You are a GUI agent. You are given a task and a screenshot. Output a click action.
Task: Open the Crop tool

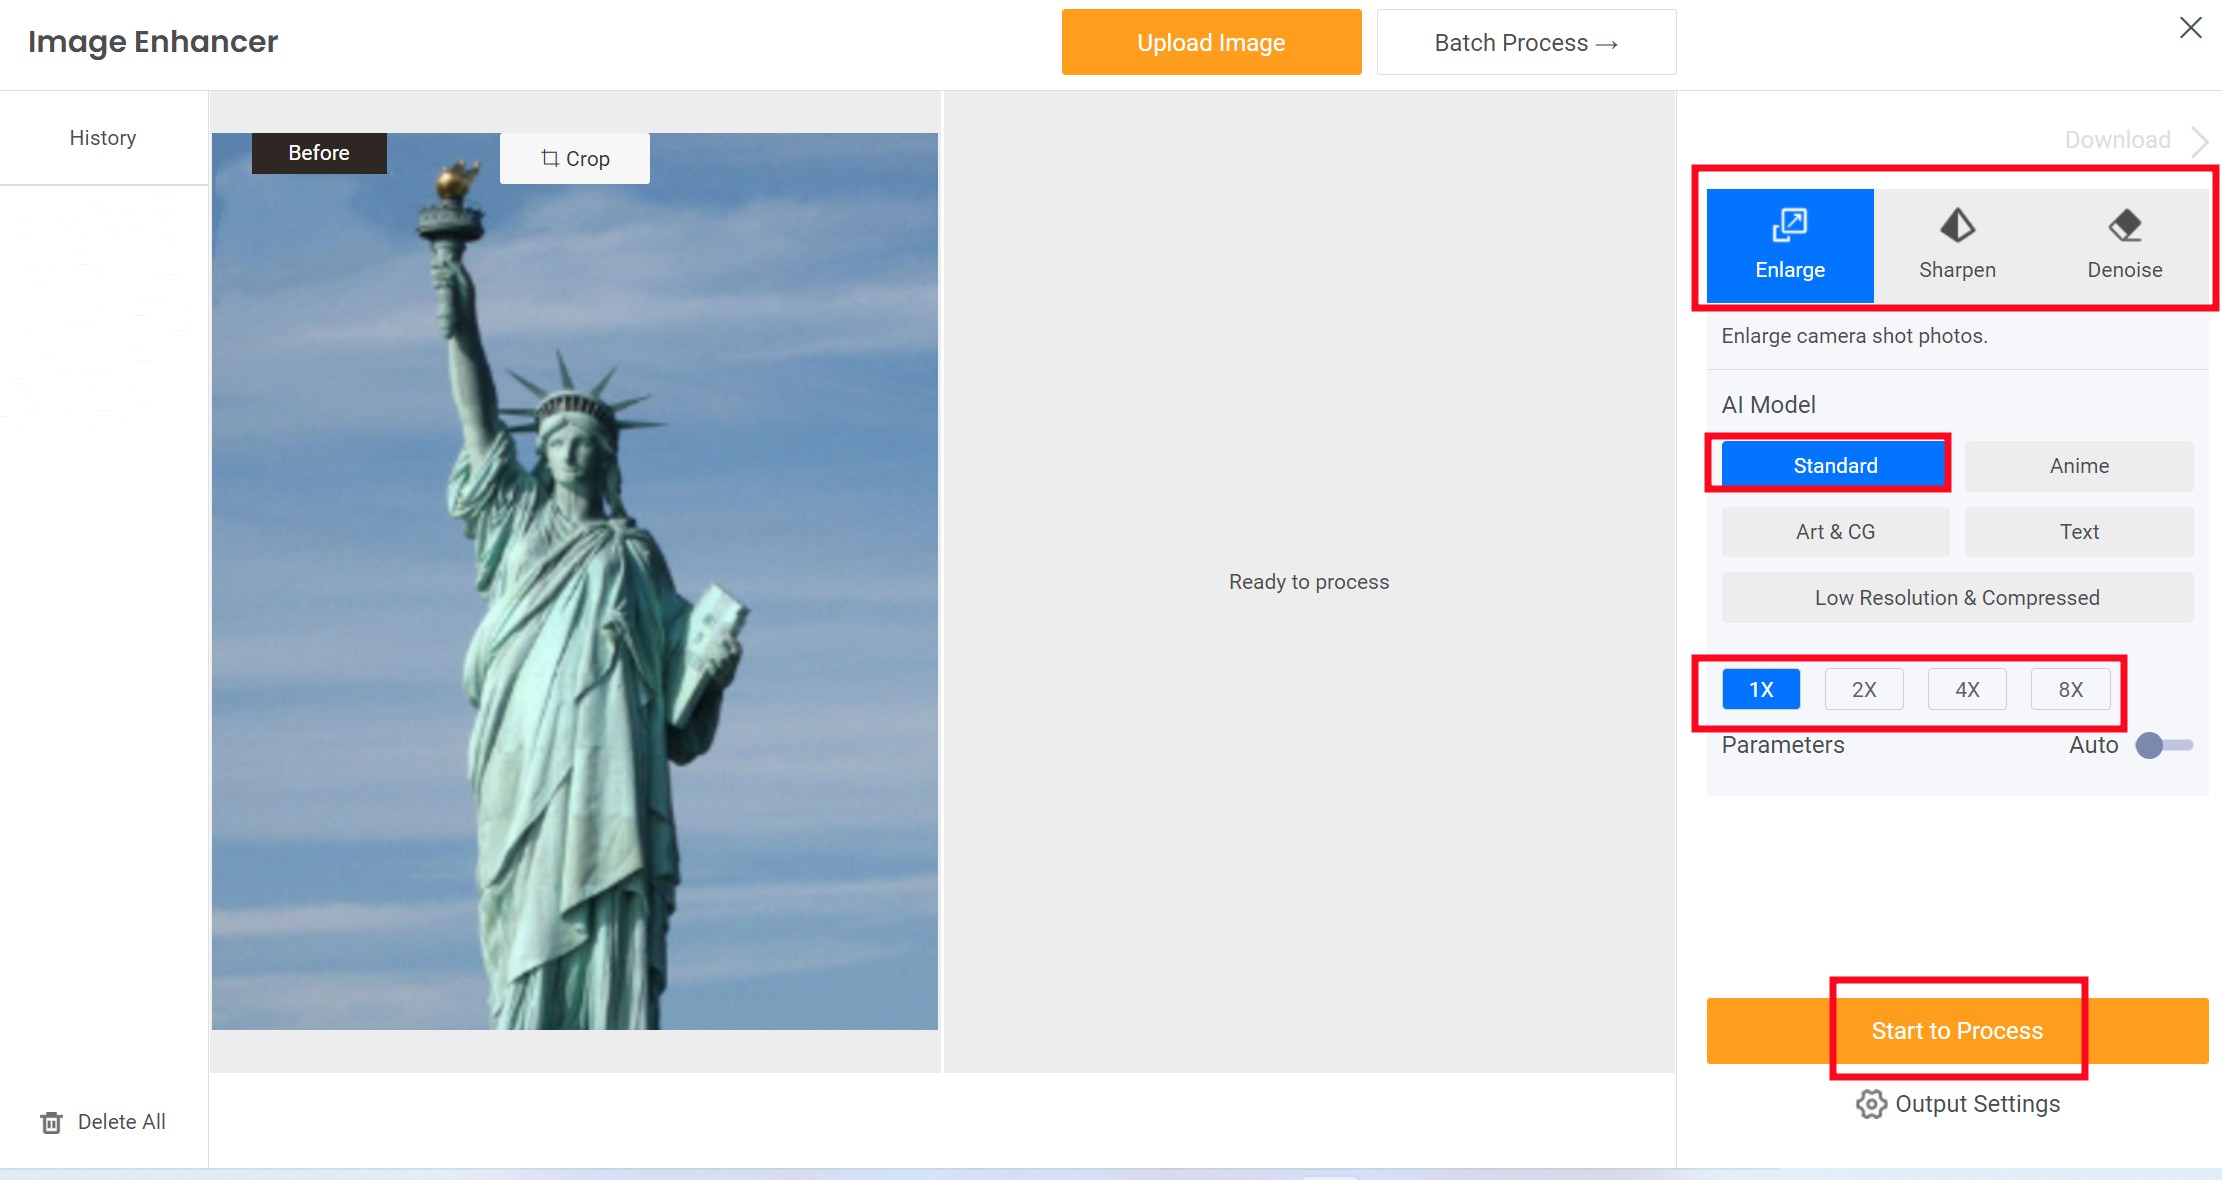point(575,158)
